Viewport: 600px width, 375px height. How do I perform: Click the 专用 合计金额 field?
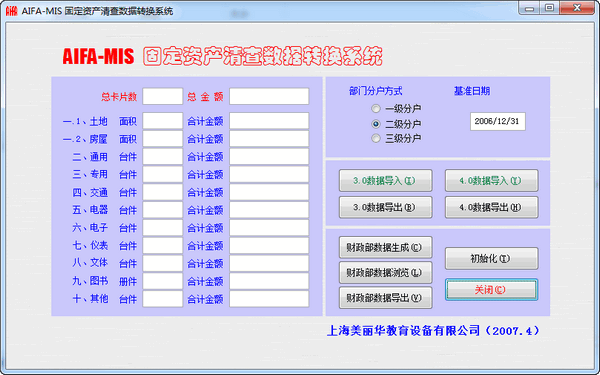click(x=269, y=174)
